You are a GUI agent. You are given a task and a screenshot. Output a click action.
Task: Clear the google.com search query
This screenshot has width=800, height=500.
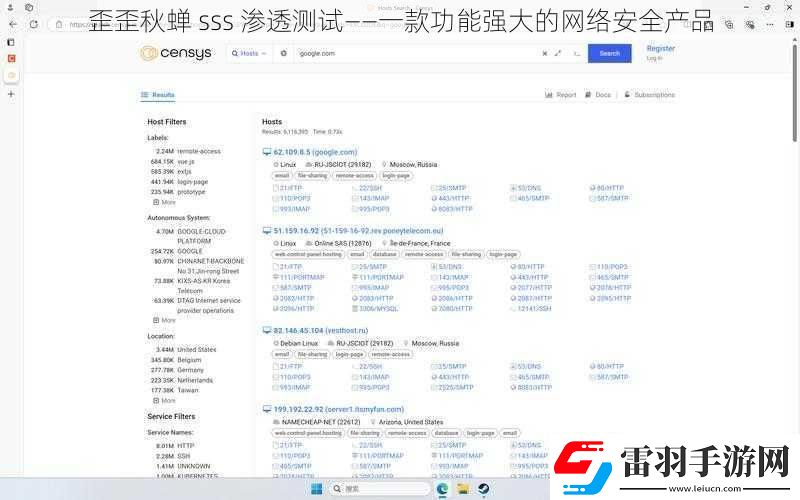point(544,53)
